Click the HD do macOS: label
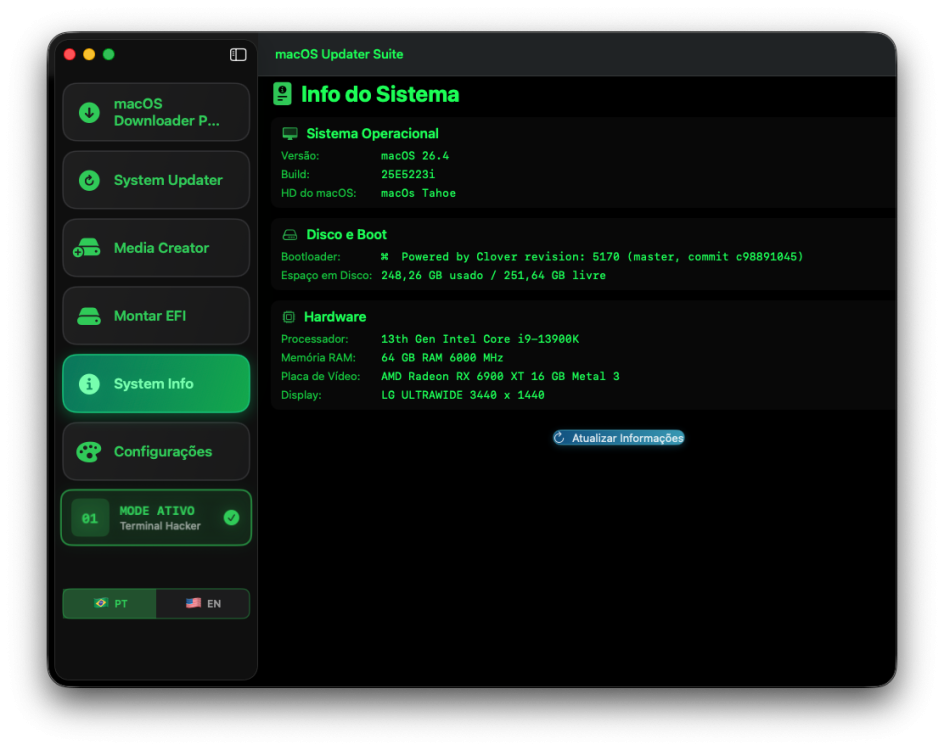The width and height of the screenshot is (944, 750). click(318, 193)
